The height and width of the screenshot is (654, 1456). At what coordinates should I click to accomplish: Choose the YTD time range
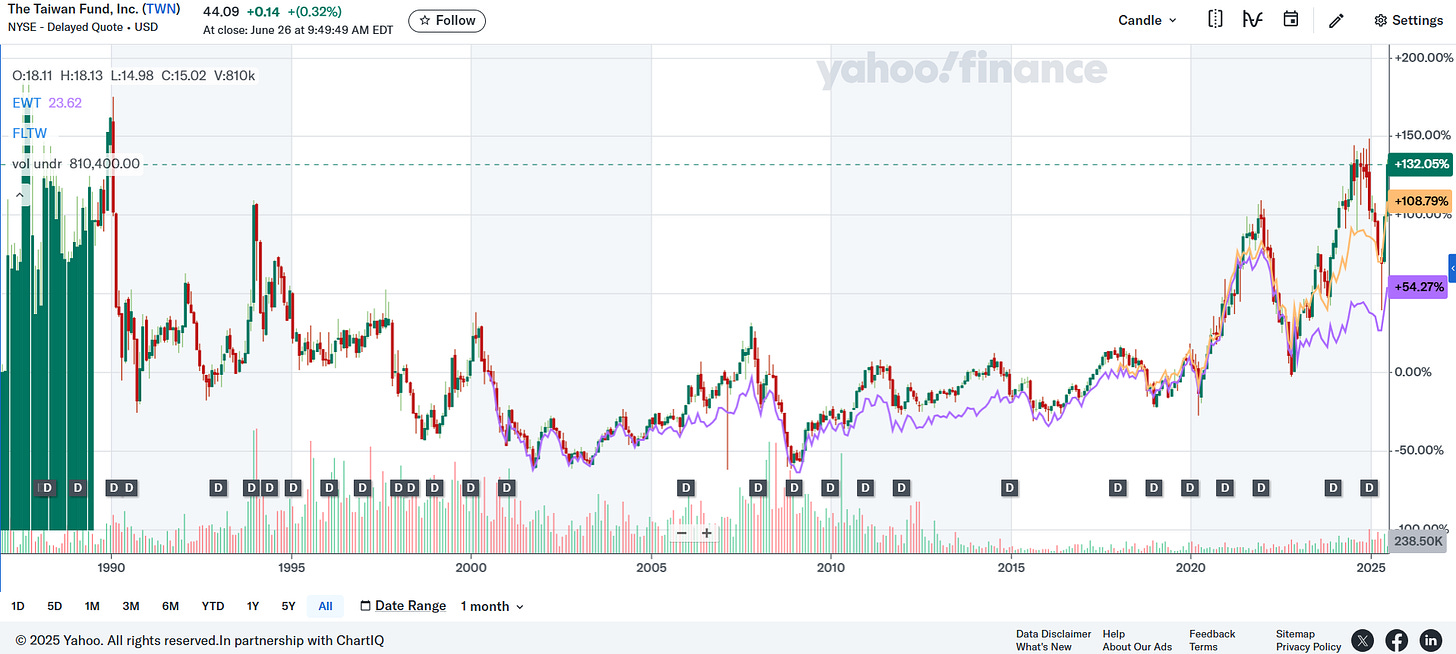213,606
